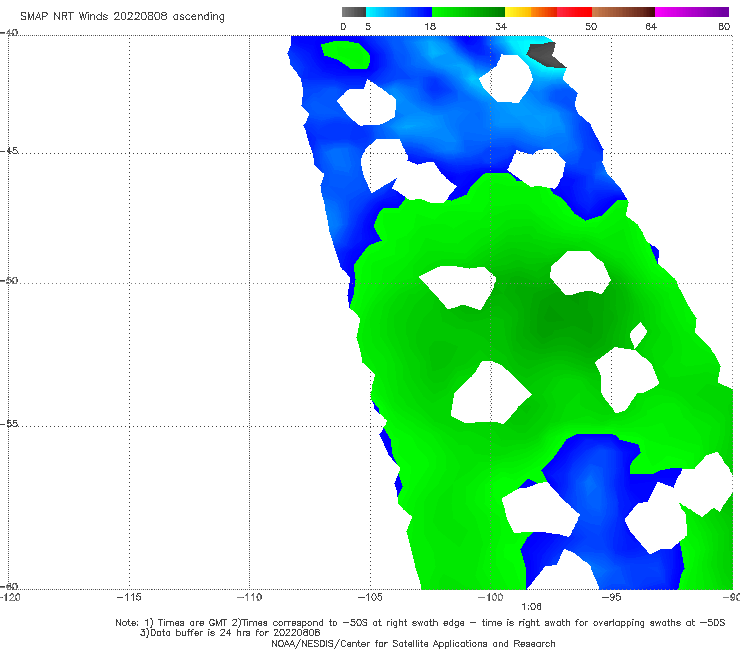Click the blue 5-18 segment of color bar
Image resolution: width=740 pixels, height=650 pixels.
399,12
